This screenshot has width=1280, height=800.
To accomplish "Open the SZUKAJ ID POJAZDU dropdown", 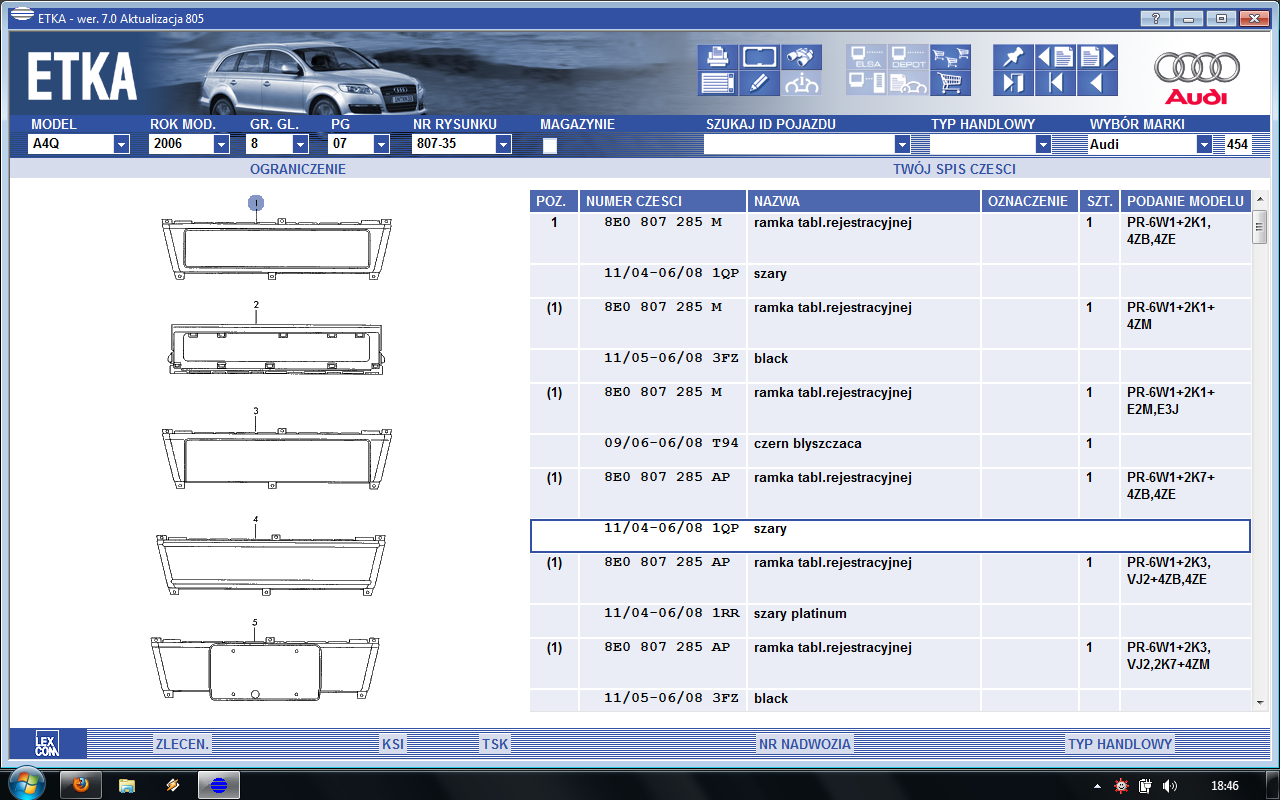I will (x=902, y=144).
